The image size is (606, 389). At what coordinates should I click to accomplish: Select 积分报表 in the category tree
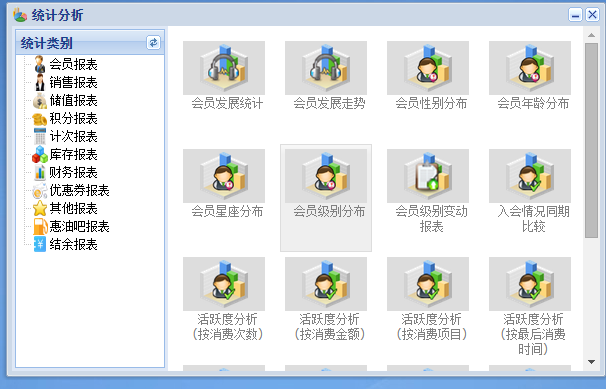pyautogui.click(x=73, y=119)
